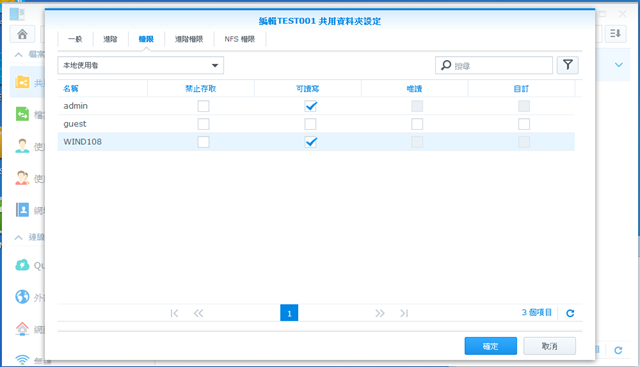Check No Access for admin
The width and height of the screenshot is (640, 367).
(x=203, y=106)
